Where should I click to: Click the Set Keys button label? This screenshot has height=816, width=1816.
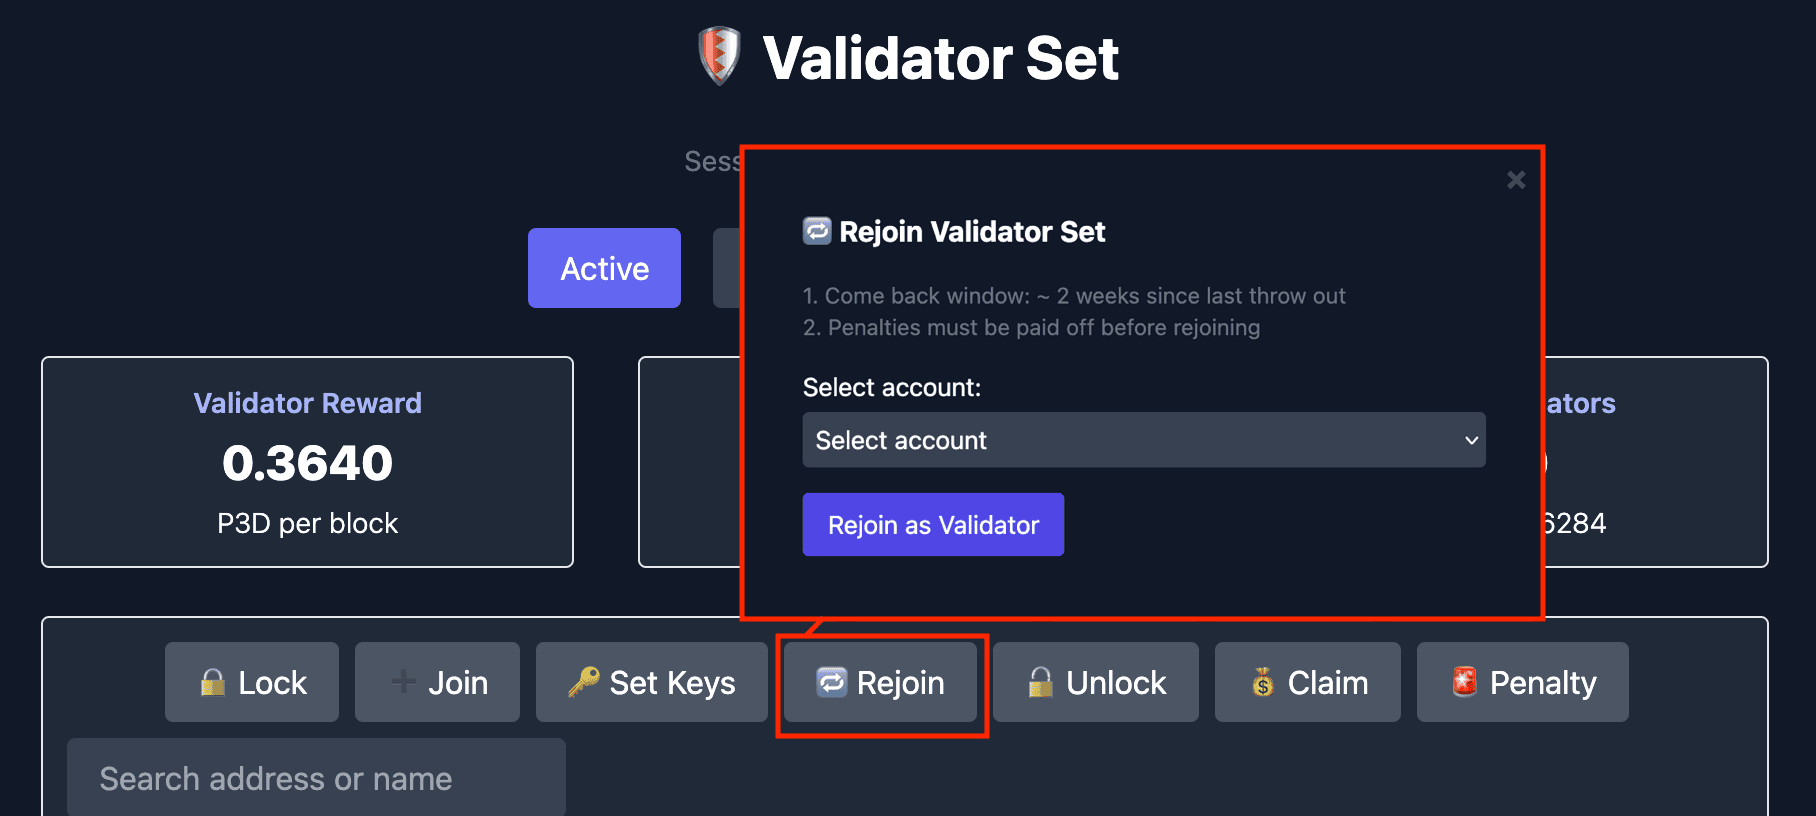pyautogui.click(x=672, y=682)
